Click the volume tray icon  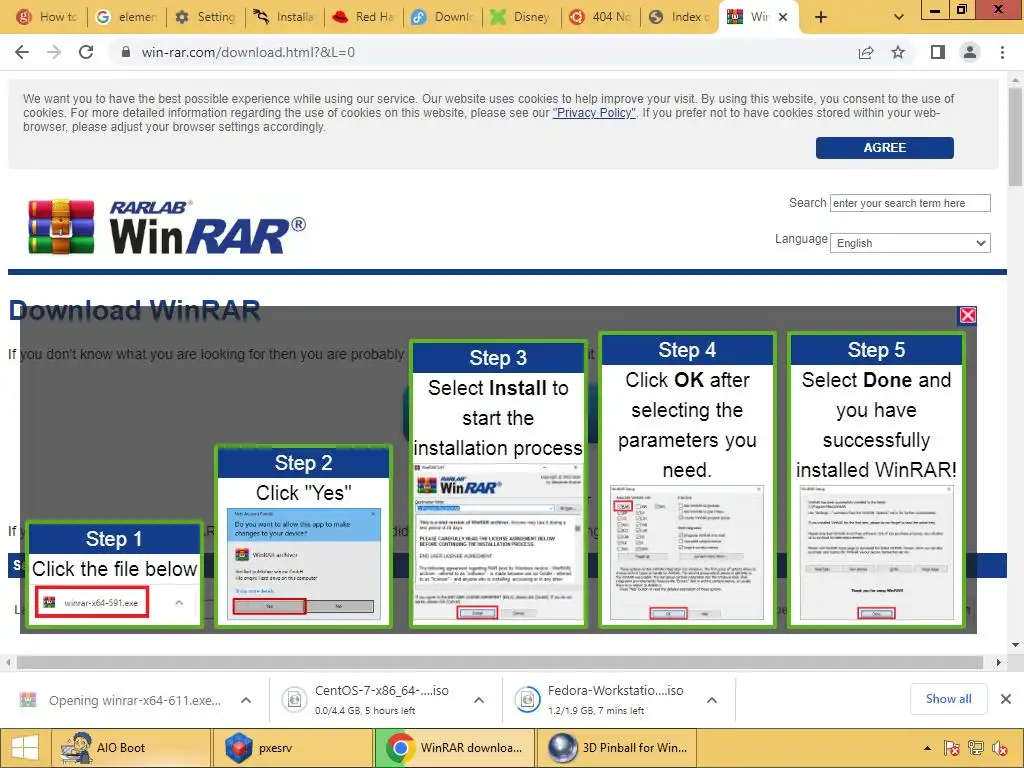[x=999, y=748]
